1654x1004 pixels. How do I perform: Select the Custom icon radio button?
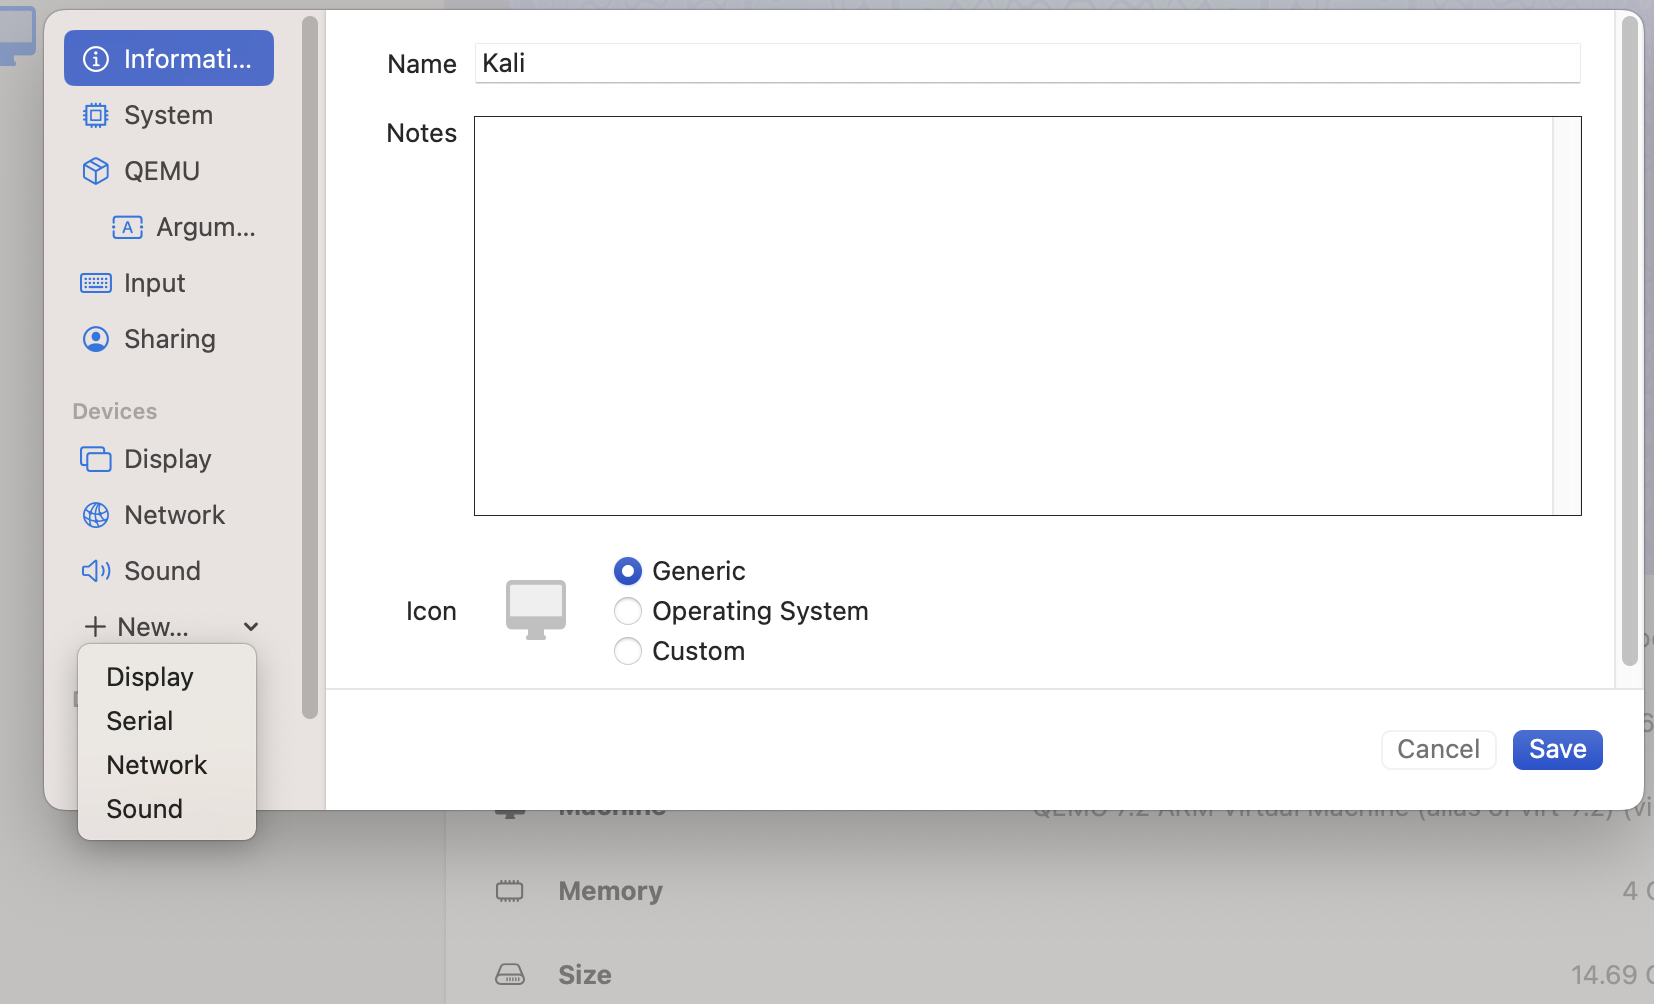pyautogui.click(x=628, y=651)
